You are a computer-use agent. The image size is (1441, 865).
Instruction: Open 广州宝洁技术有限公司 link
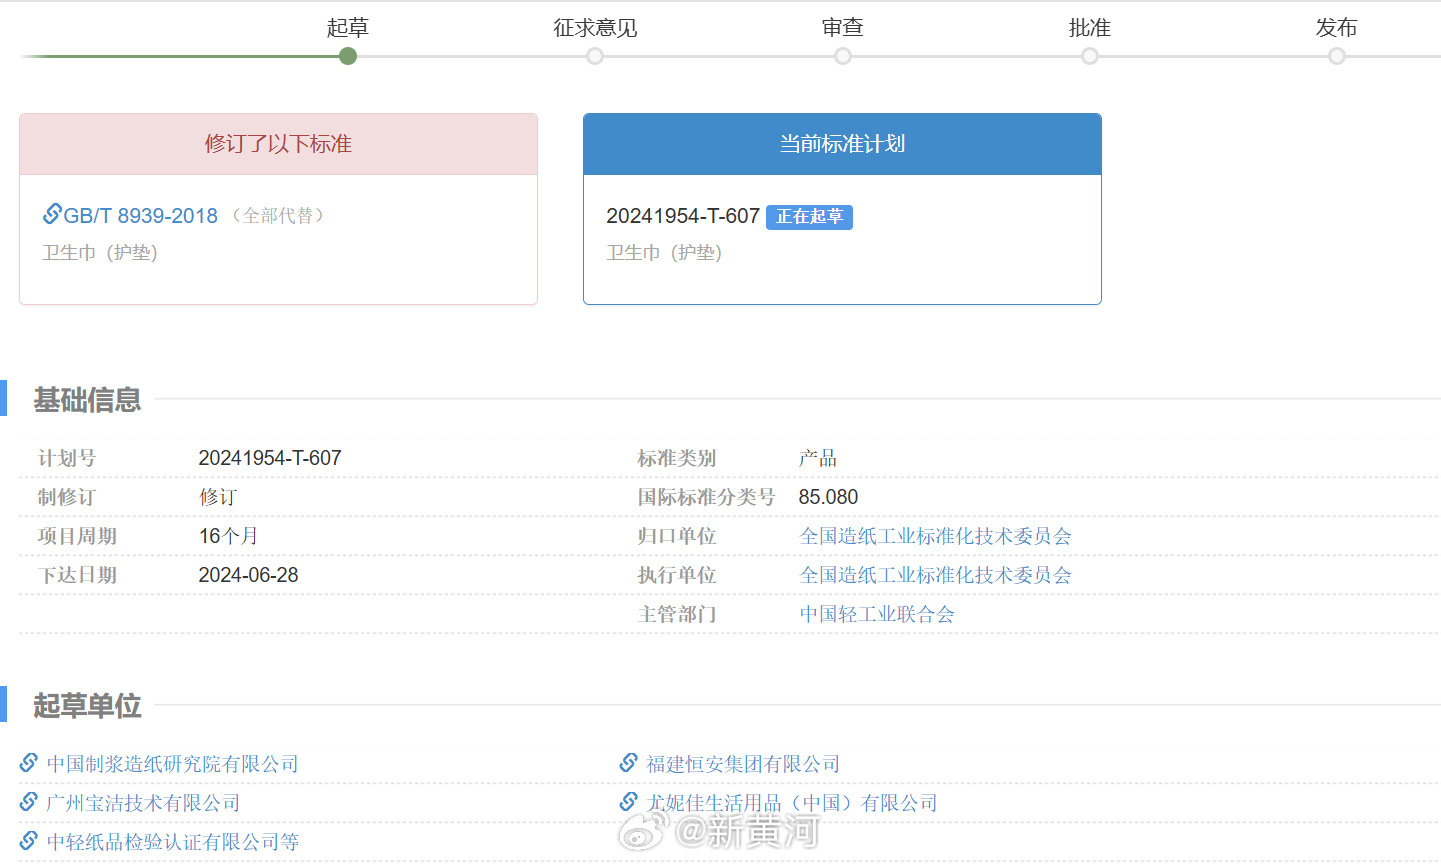(x=143, y=803)
